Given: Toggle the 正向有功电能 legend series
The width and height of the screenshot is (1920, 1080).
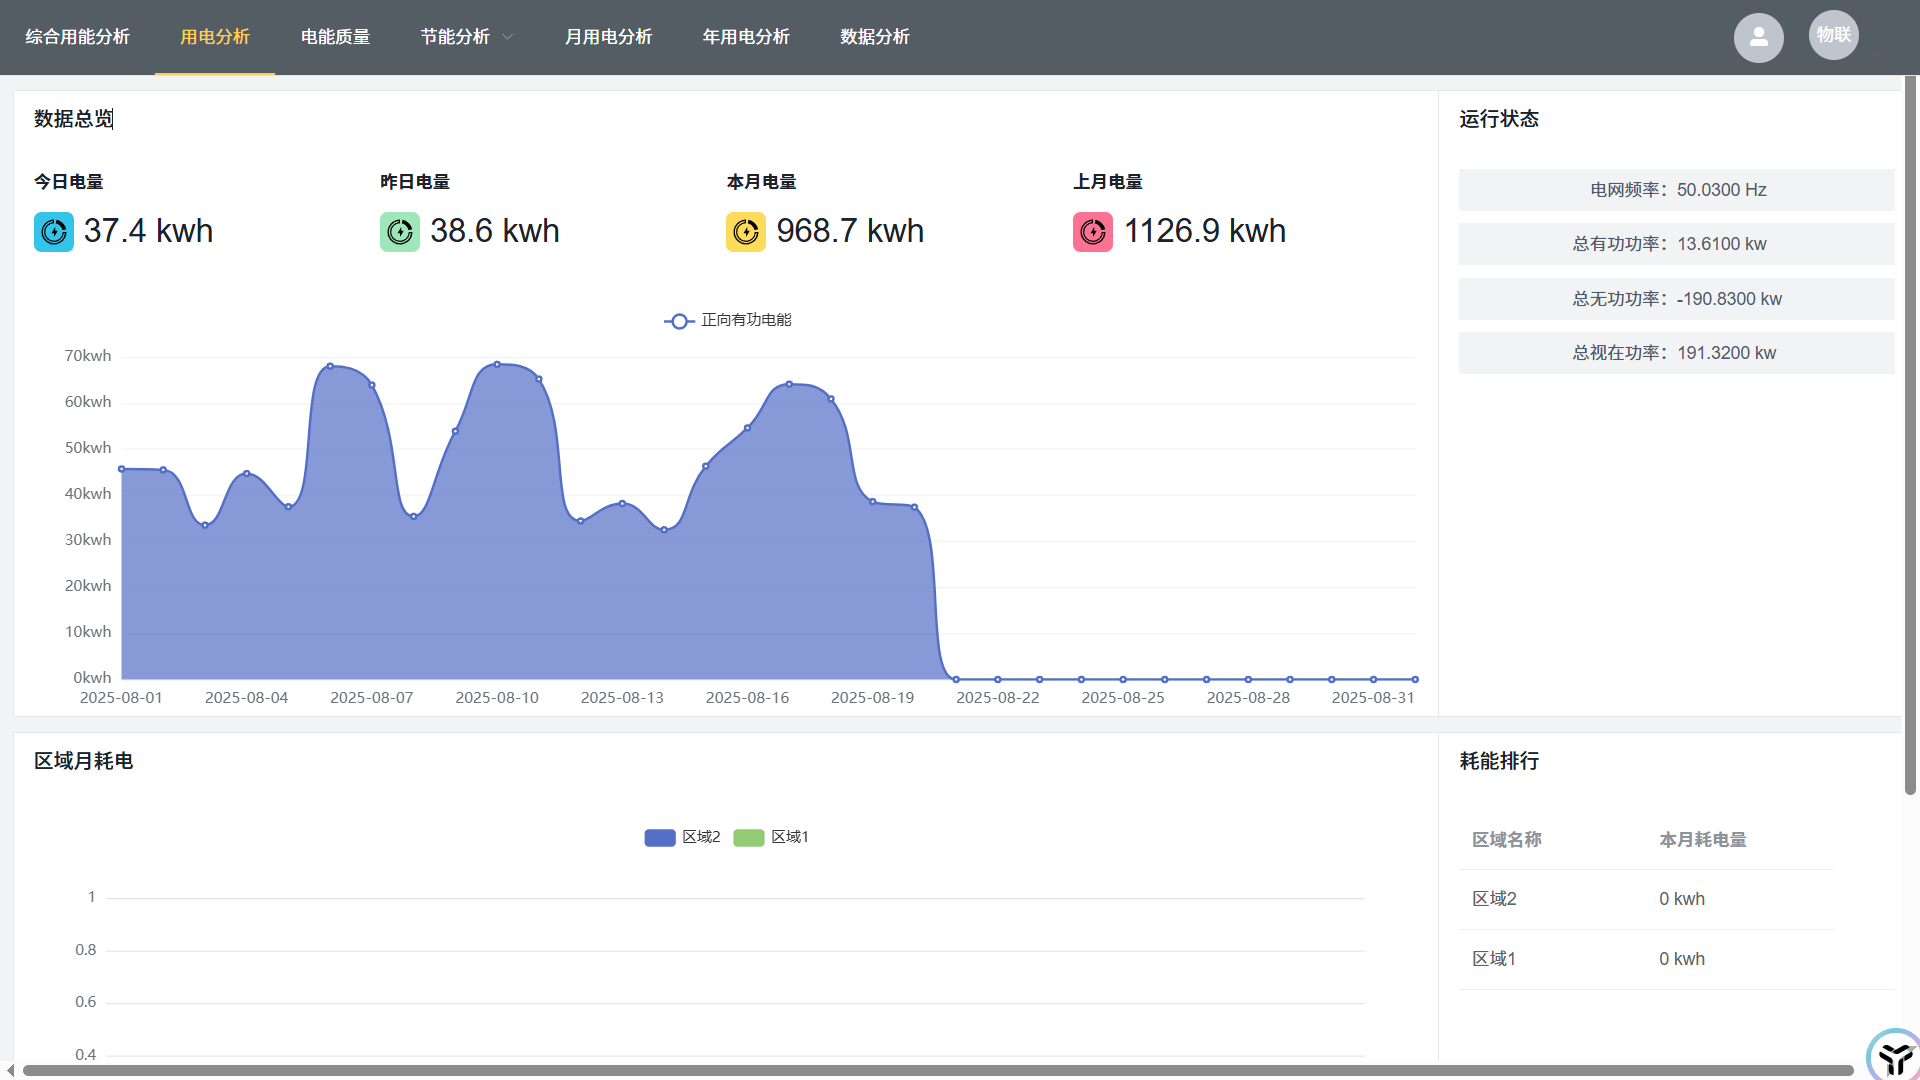Looking at the screenshot, I should pos(728,320).
